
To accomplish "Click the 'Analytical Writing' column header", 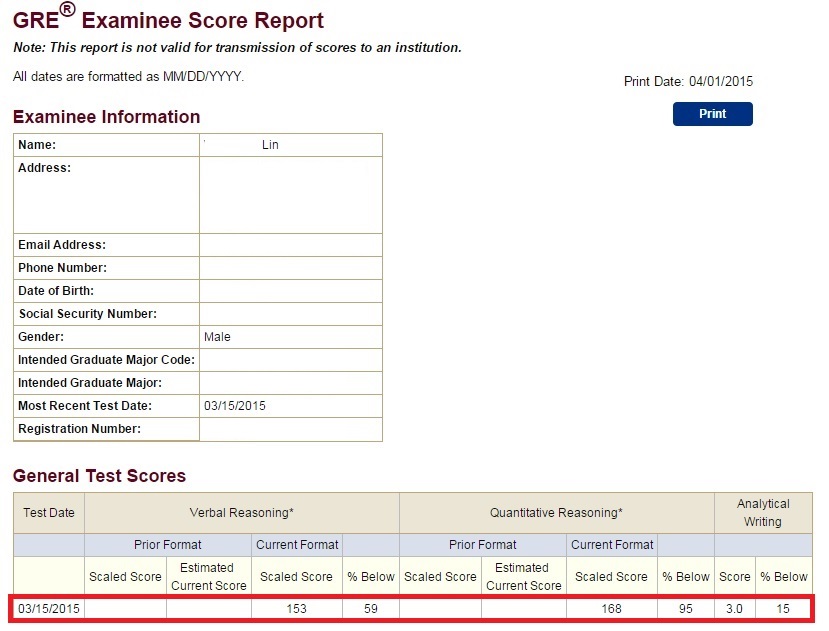I will [x=763, y=513].
